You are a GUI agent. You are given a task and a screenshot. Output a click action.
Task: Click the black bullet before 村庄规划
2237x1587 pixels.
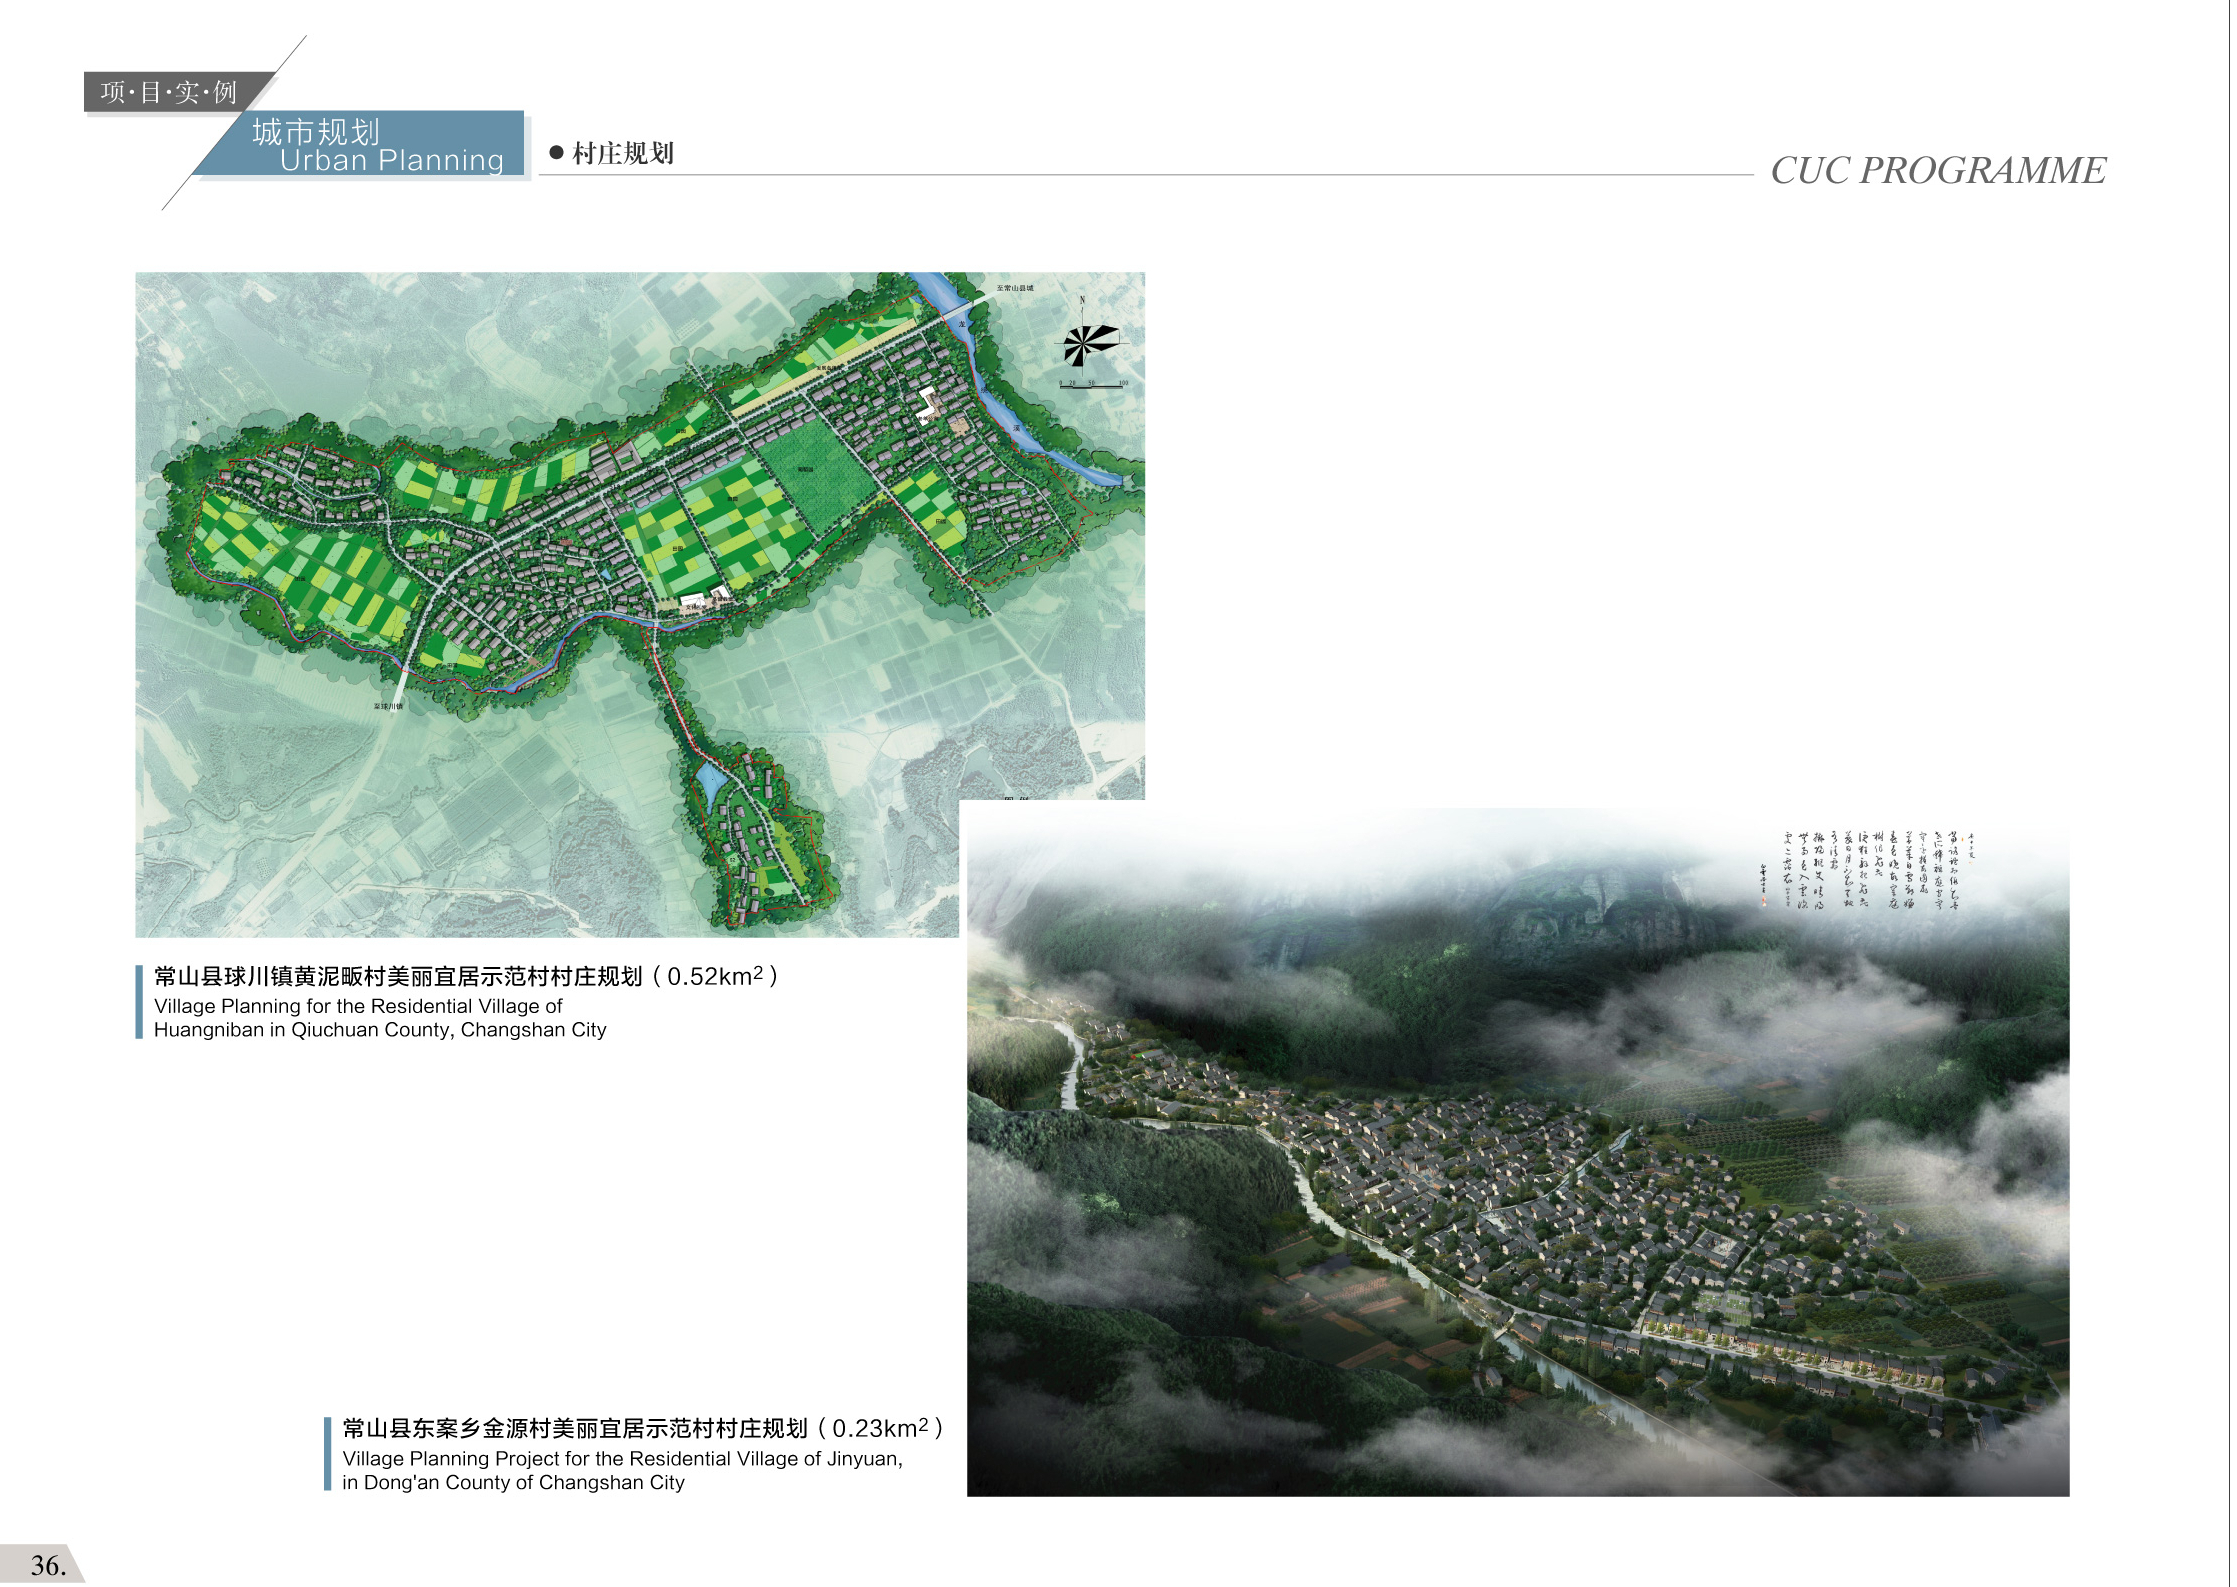click(x=557, y=153)
